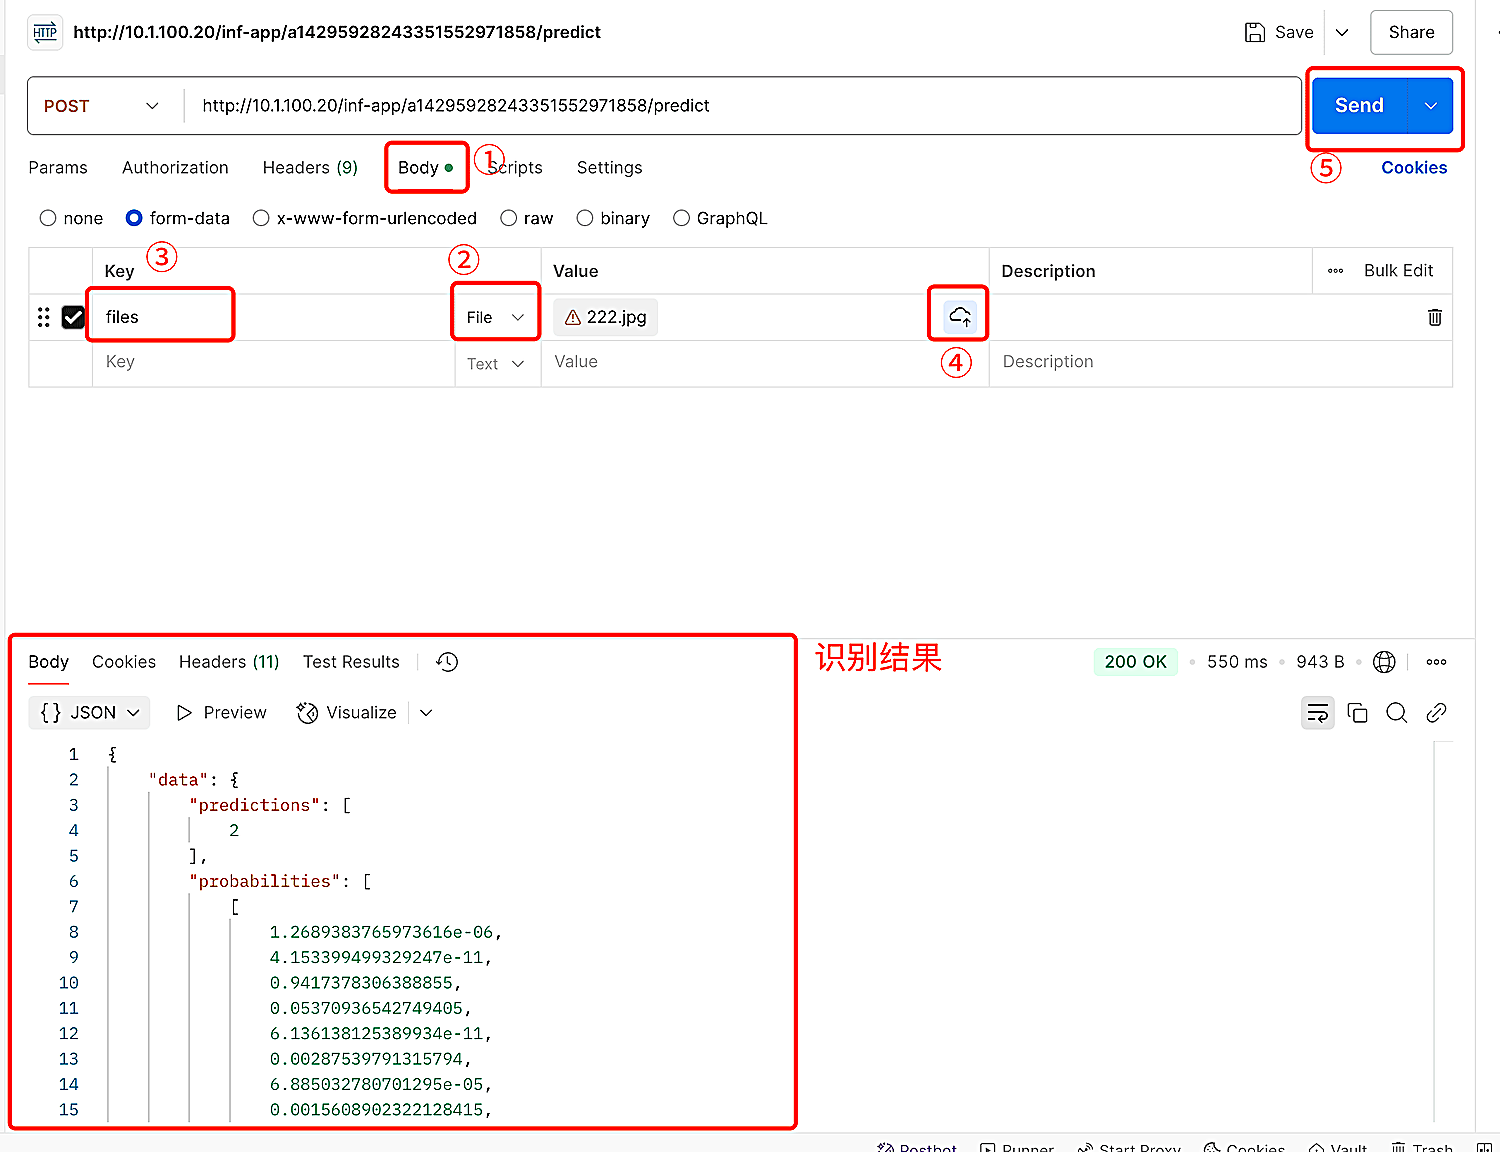1500x1152 pixels.
Task: Open network info globe icon
Action: point(1384,662)
